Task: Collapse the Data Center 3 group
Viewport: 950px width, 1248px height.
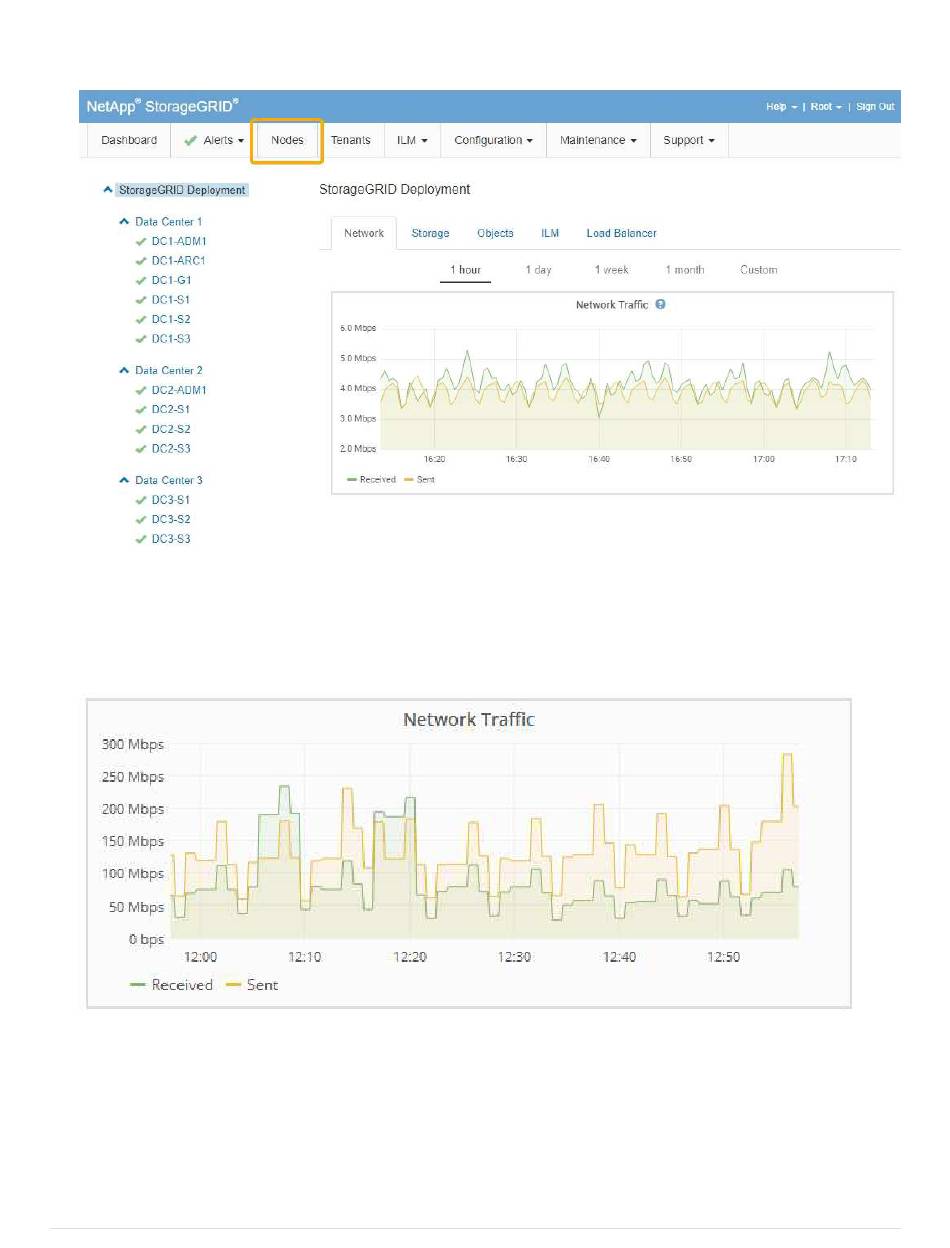Action: pos(124,481)
